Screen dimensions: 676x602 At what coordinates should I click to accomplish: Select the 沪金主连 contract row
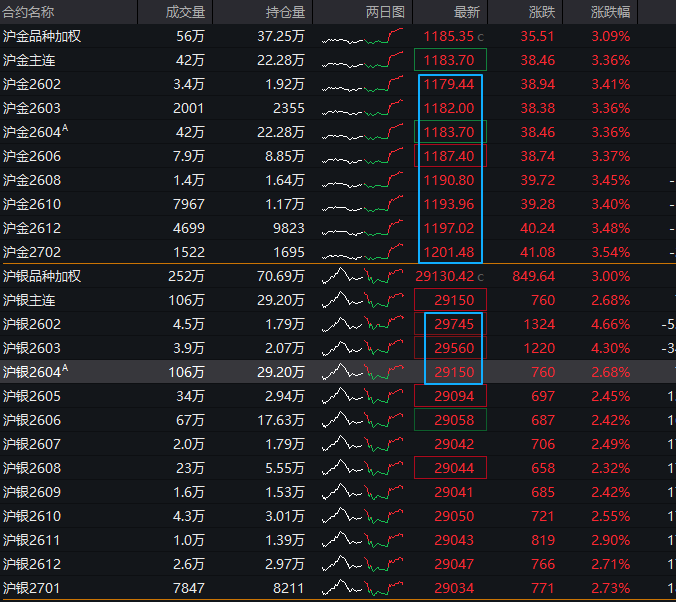coord(29,60)
